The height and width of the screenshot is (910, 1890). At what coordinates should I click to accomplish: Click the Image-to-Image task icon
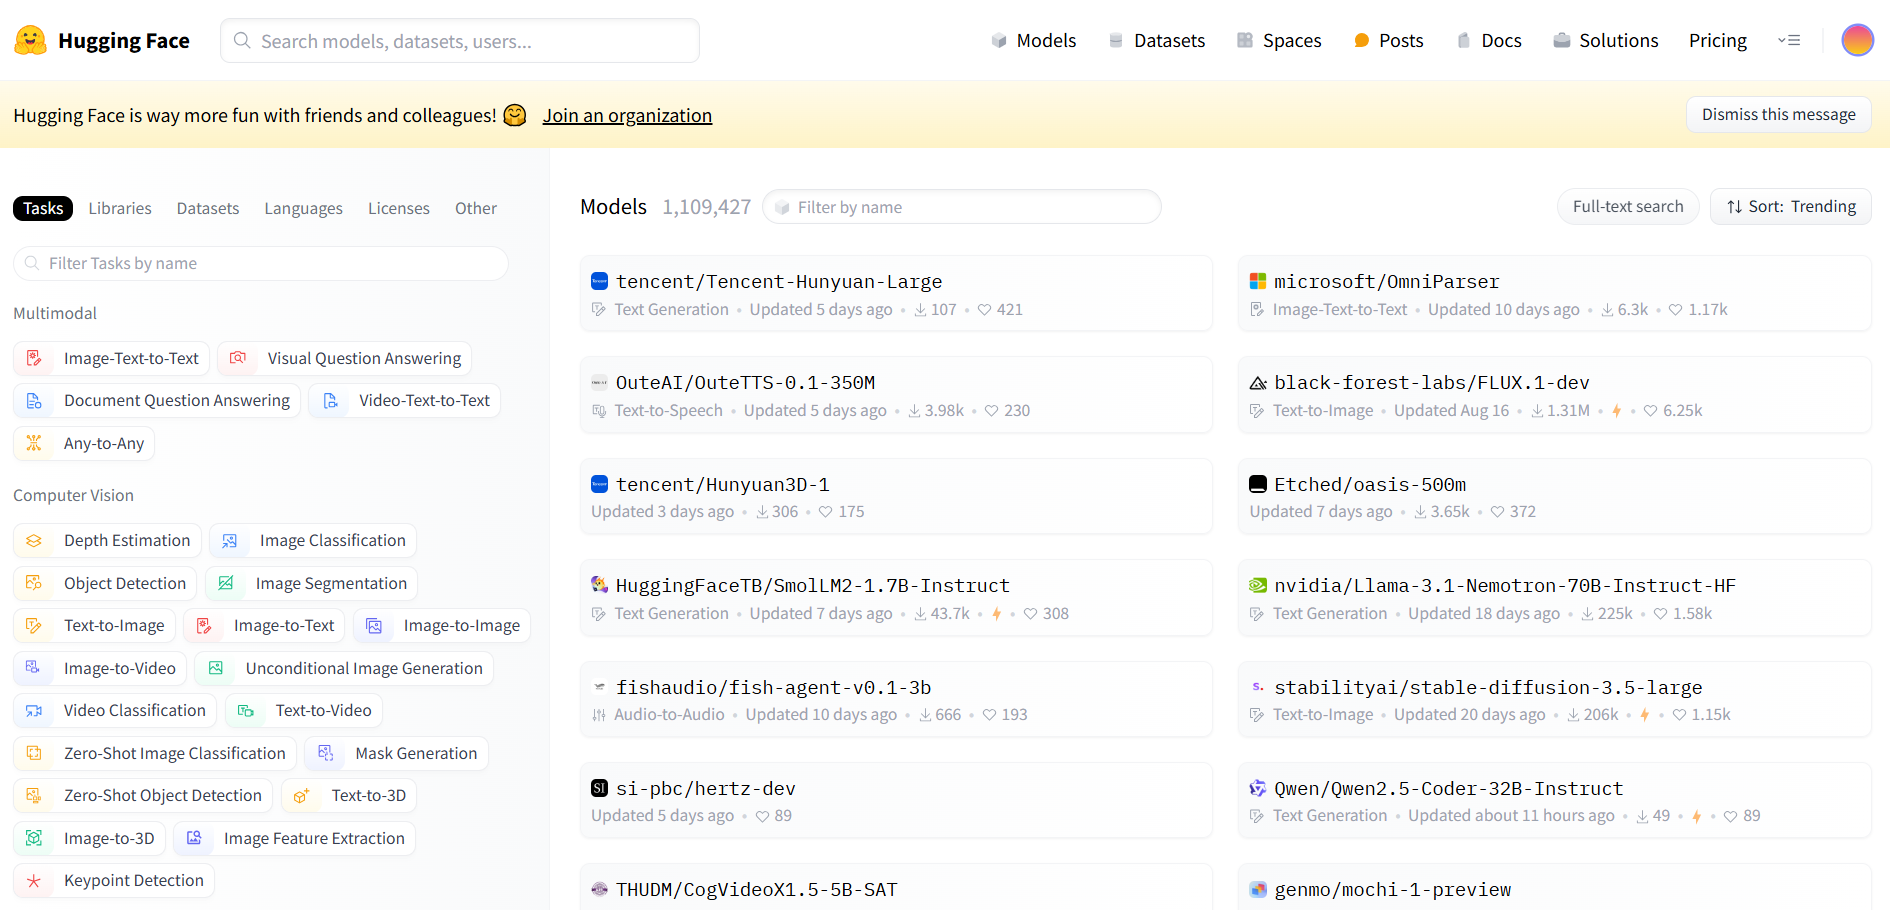(x=374, y=626)
